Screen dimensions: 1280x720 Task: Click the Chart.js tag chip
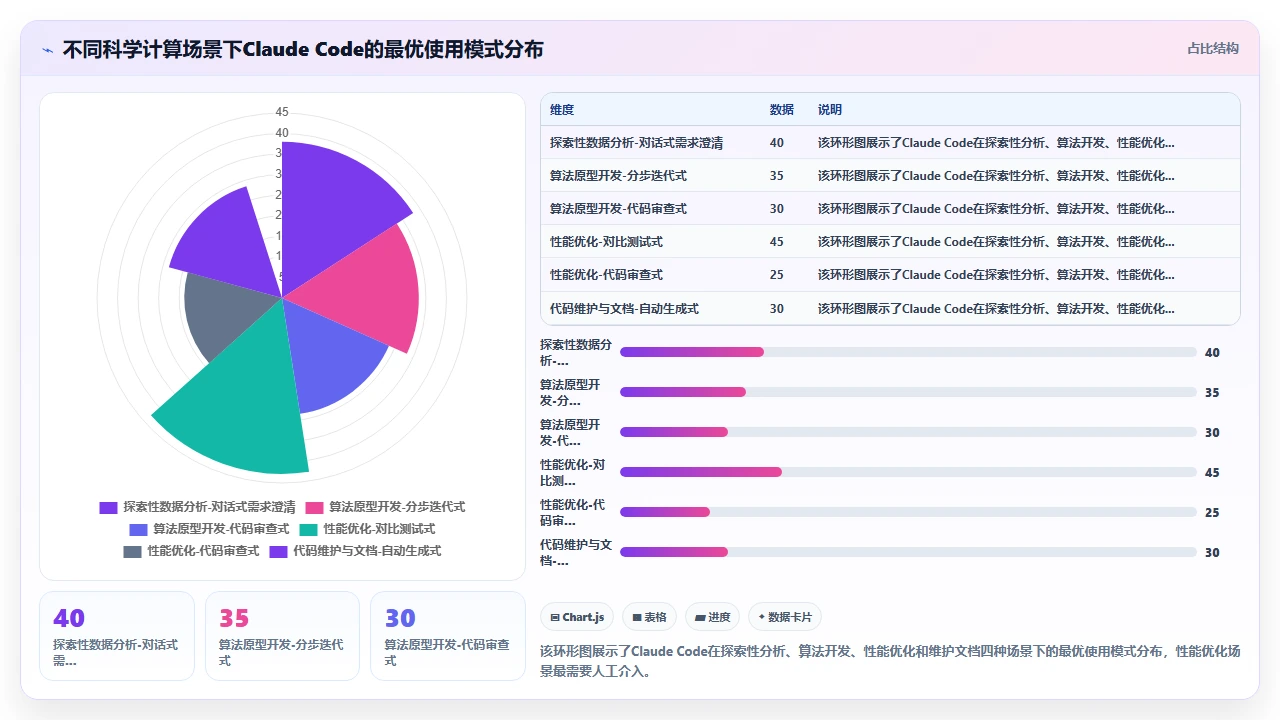578,617
